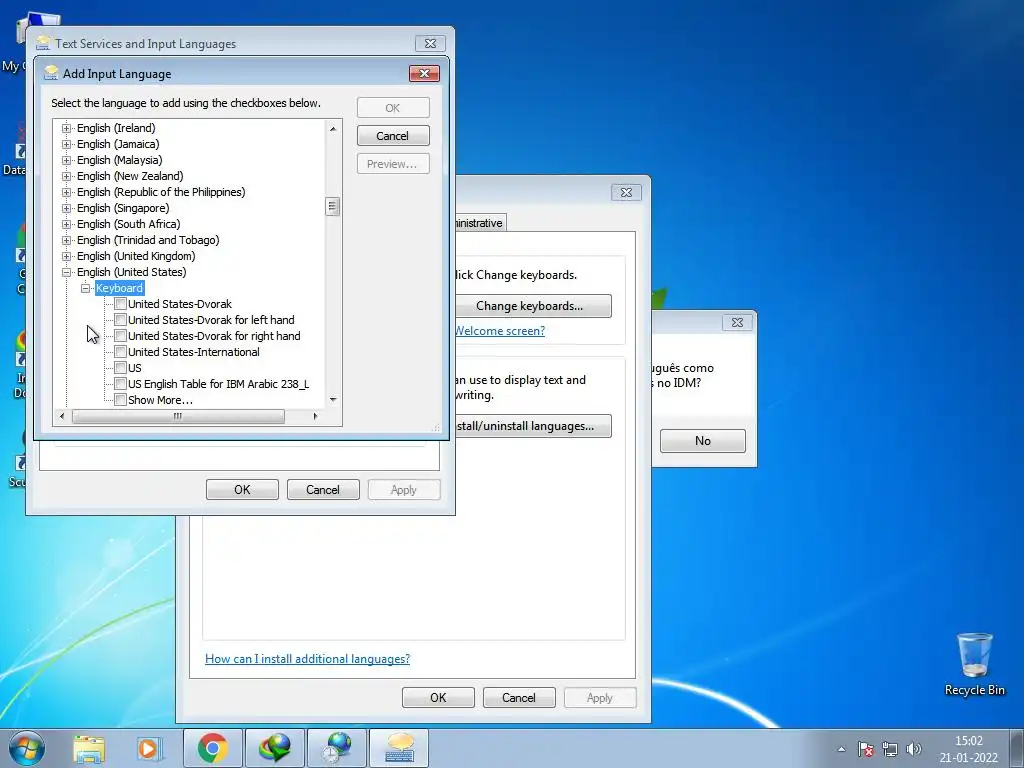Open the Welcome screen link
This screenshot has width=1024, height=768.
[x=500, y=330]
